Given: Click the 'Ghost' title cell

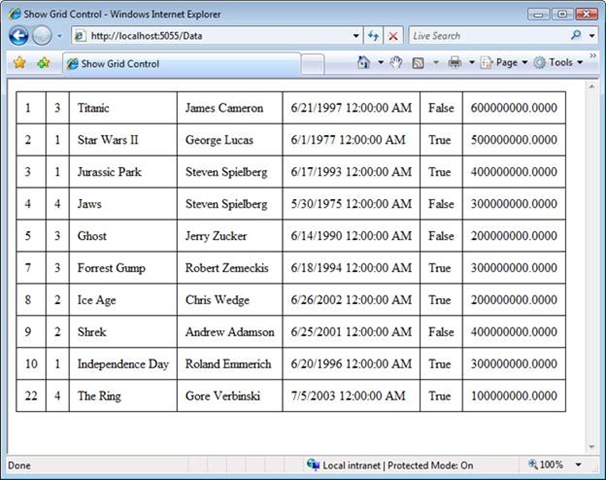Looking at the screenshot, I should (x=123, y=236).
